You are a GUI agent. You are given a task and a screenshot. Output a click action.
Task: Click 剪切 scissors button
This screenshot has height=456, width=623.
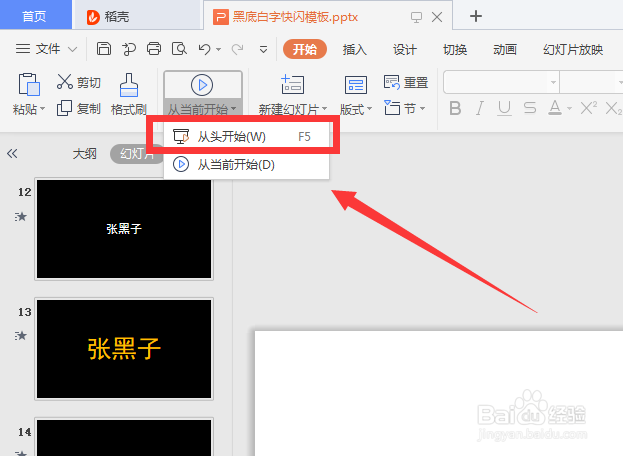[78, 82]
